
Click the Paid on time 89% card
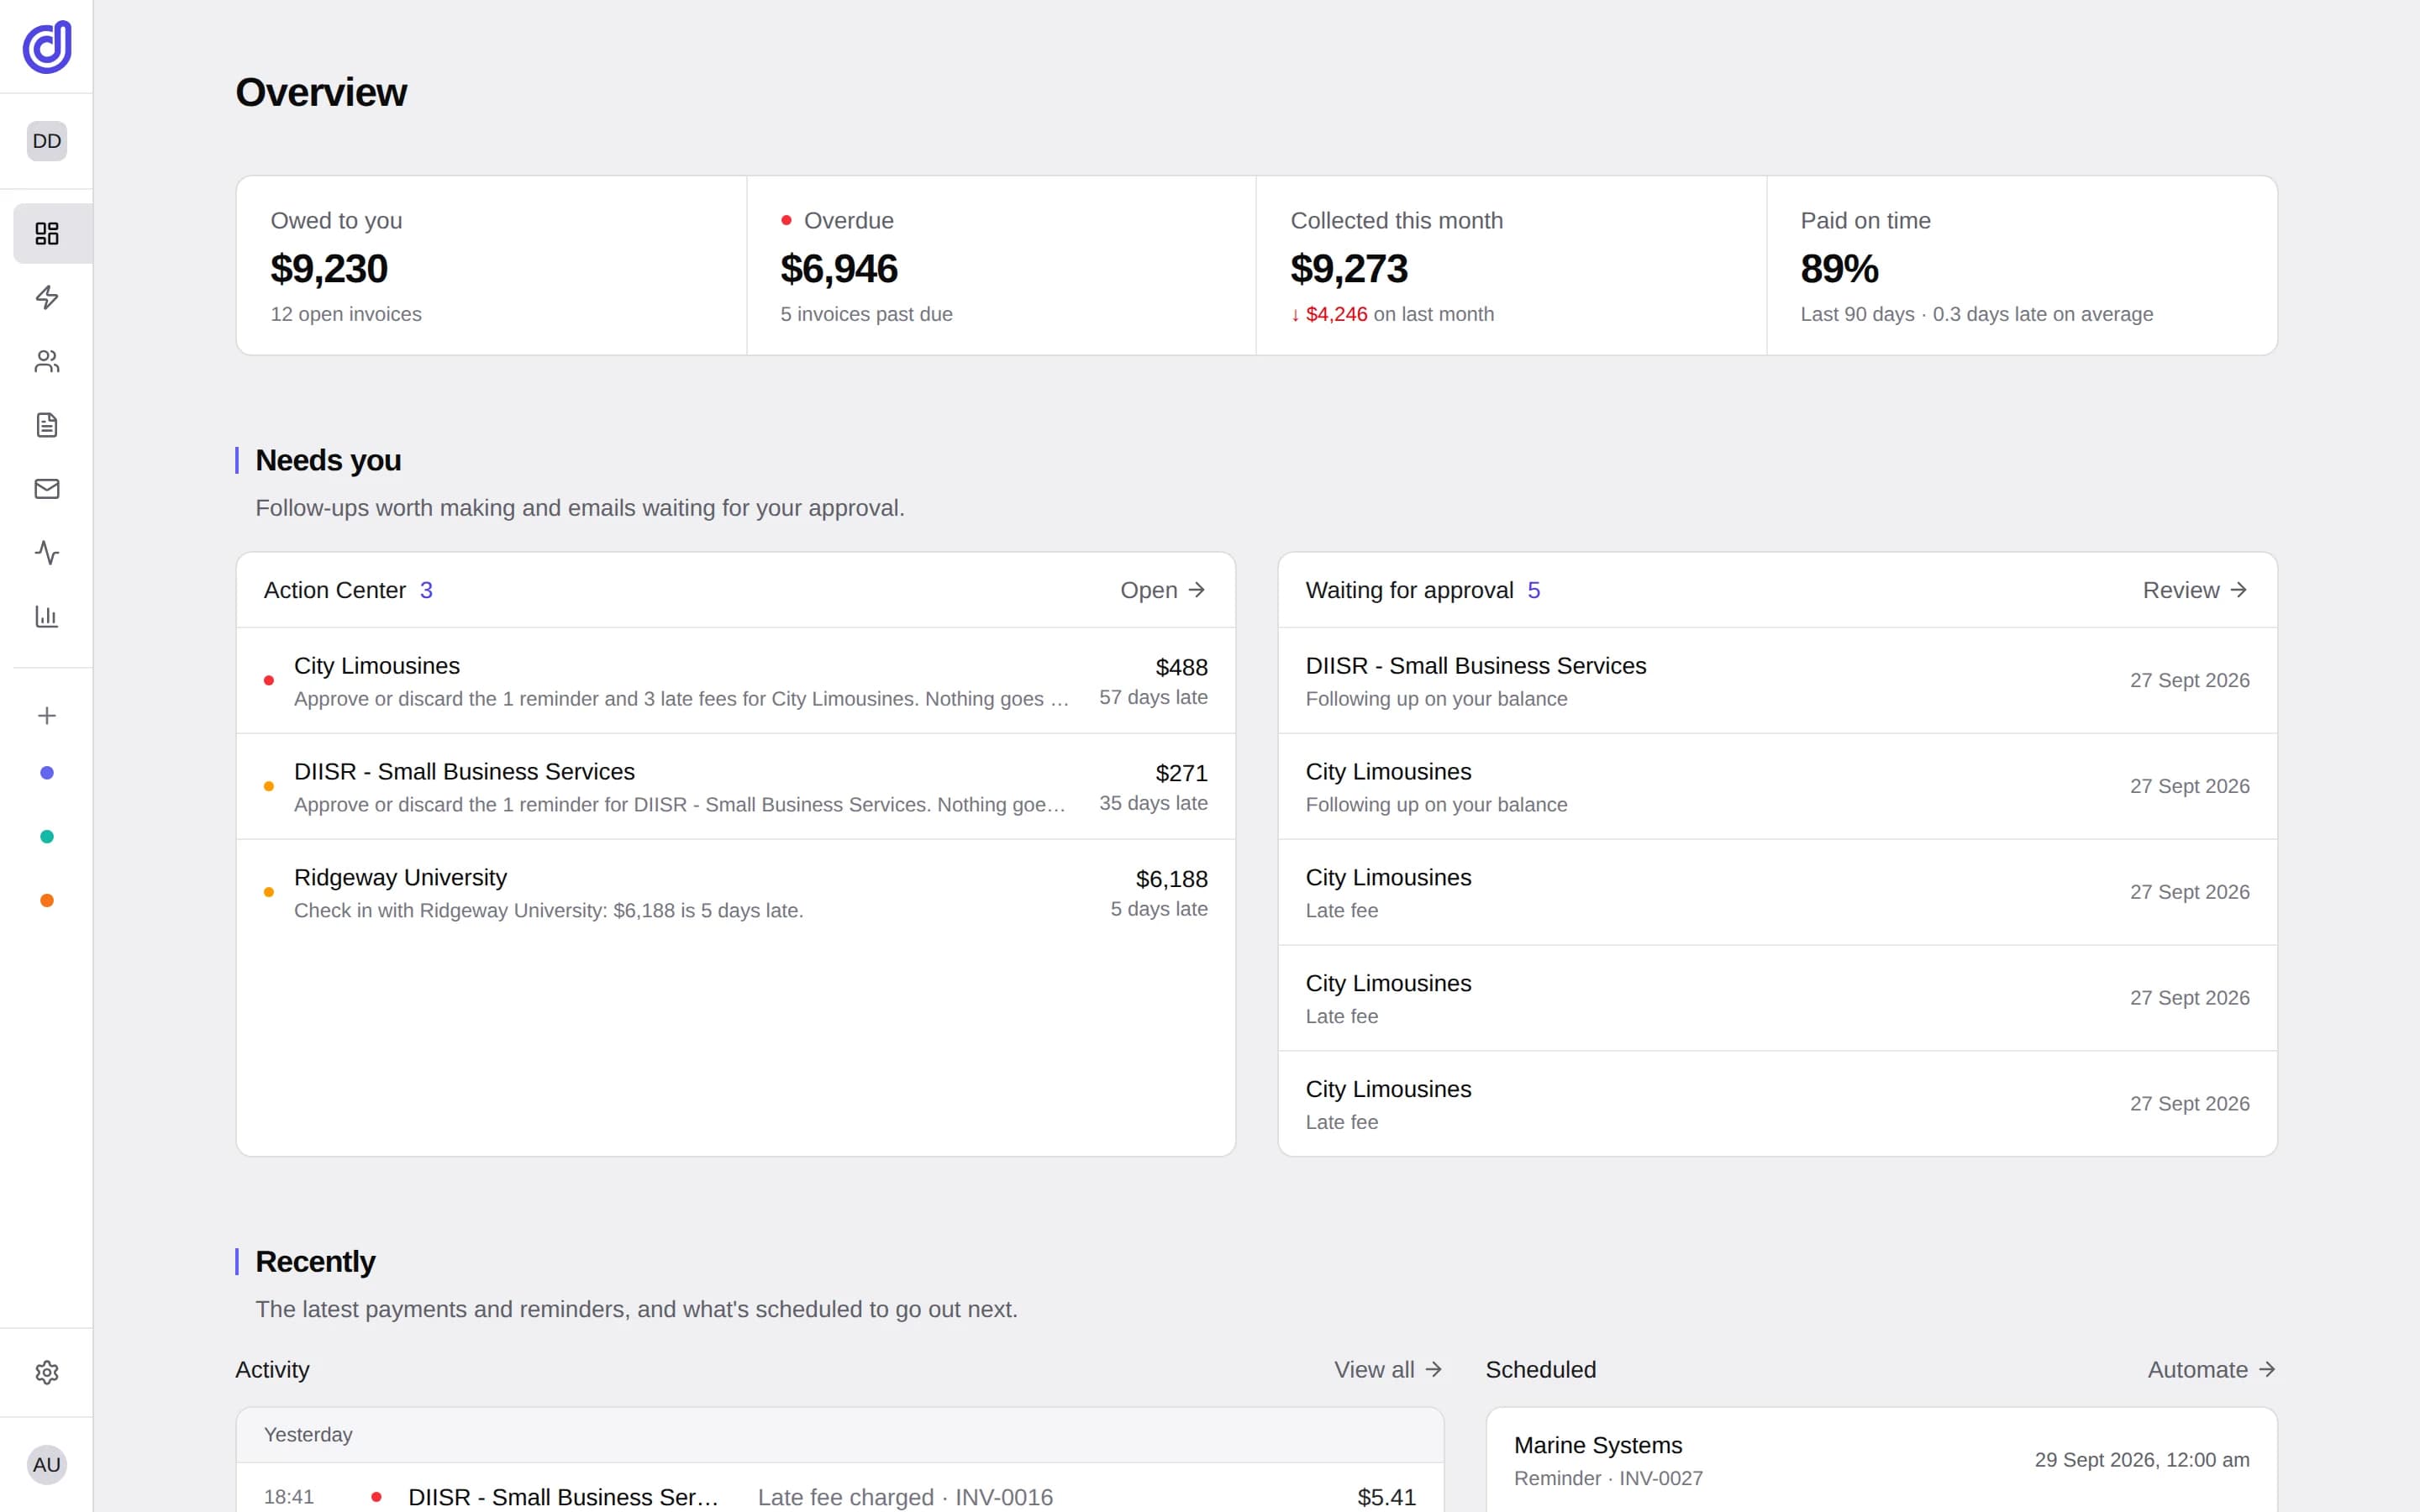click(x=2022, y=266)
